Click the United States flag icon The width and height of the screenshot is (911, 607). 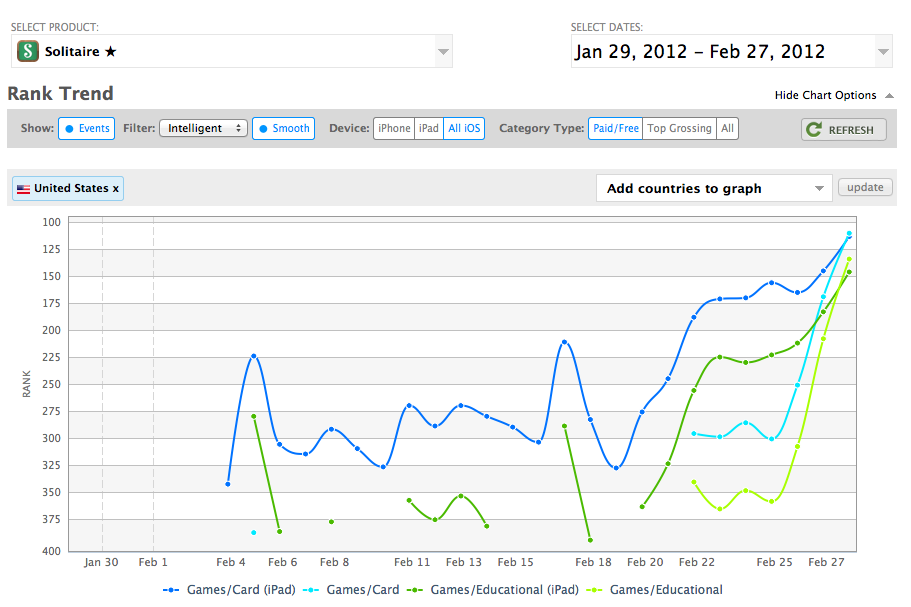tap(23, 189)
